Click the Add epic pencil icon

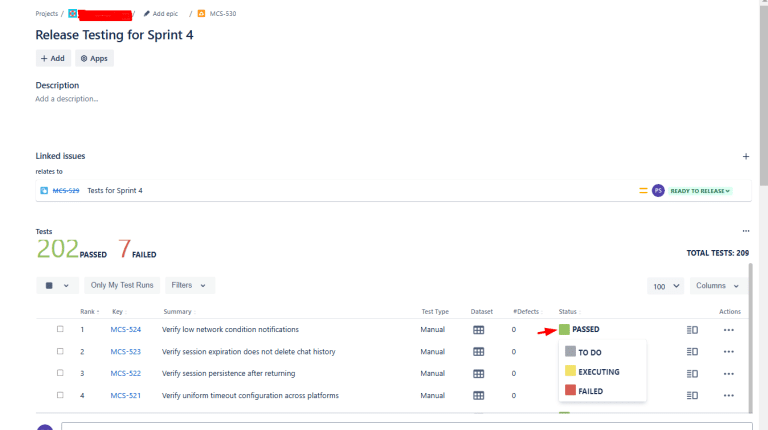coord(146,14)
